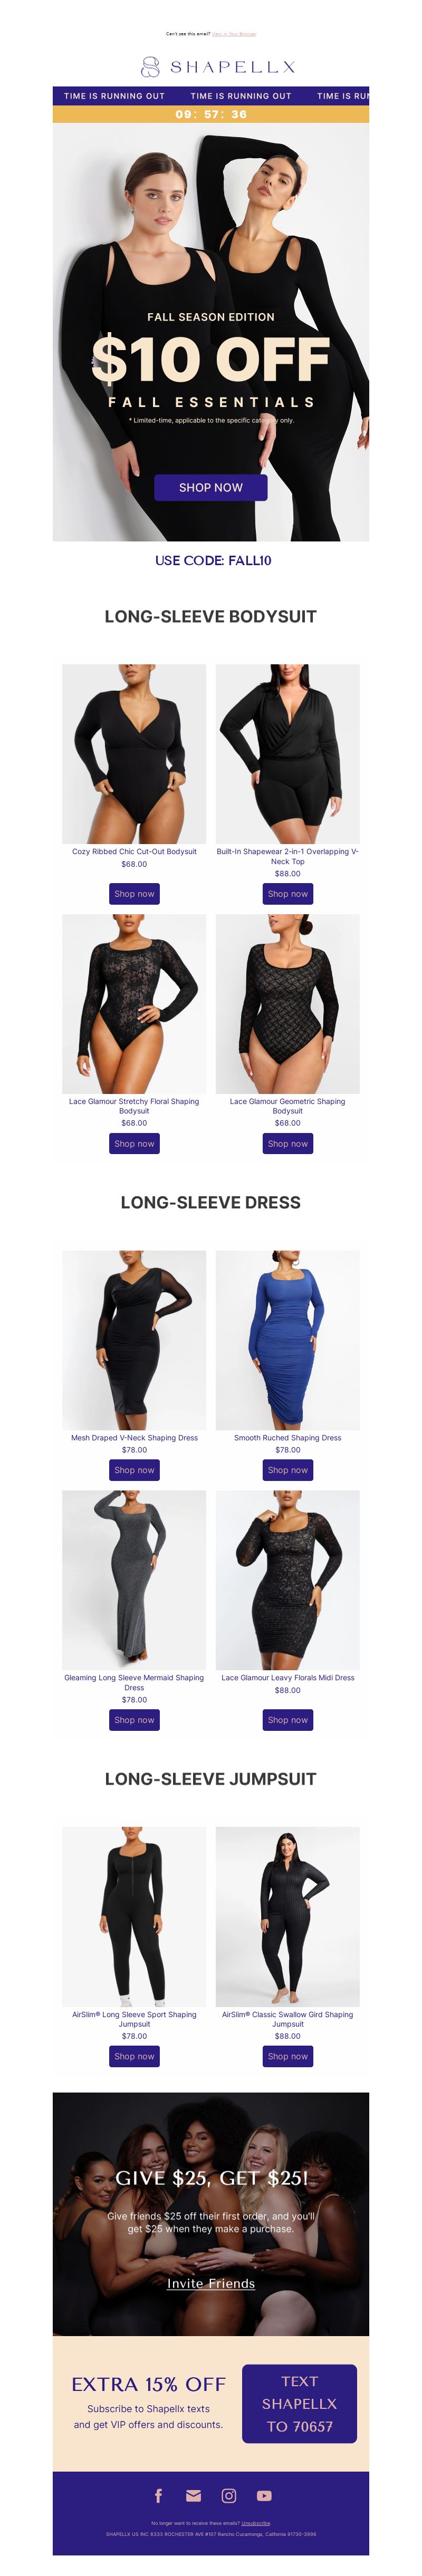Shop now for Built-In Shapewear 2-in-1 V-Neck Top
Viewport: 422px width, 2576px height.
point(288,894)
